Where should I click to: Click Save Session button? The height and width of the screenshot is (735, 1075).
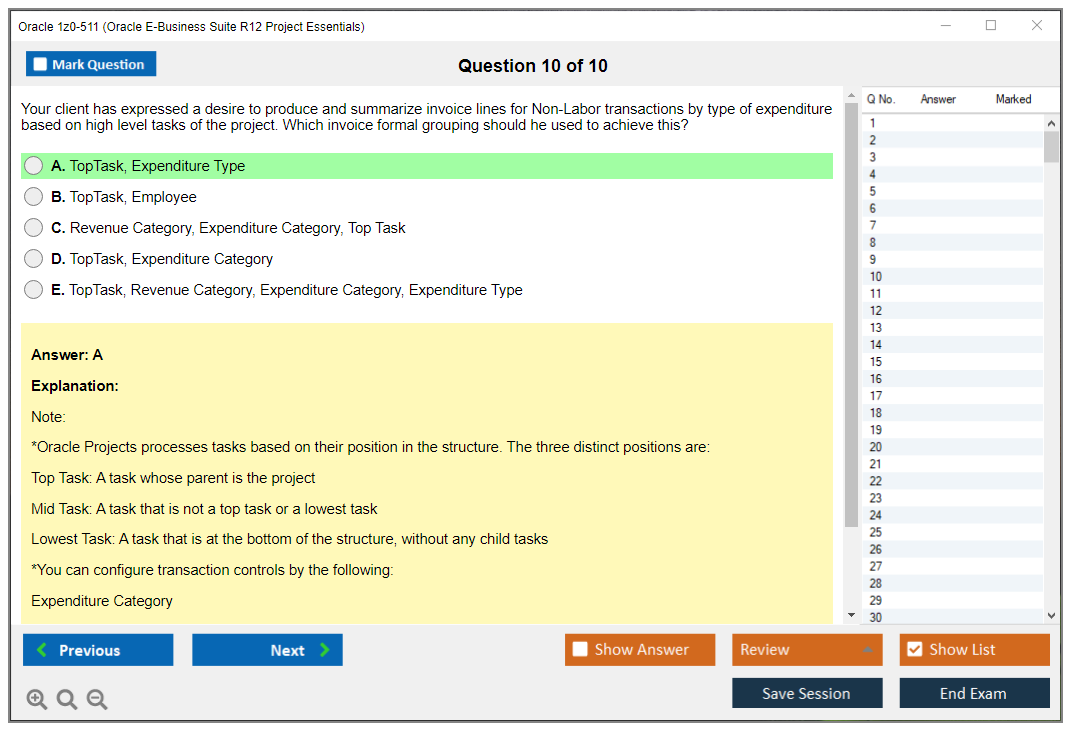pyautogui.click(x=806, y=693)
